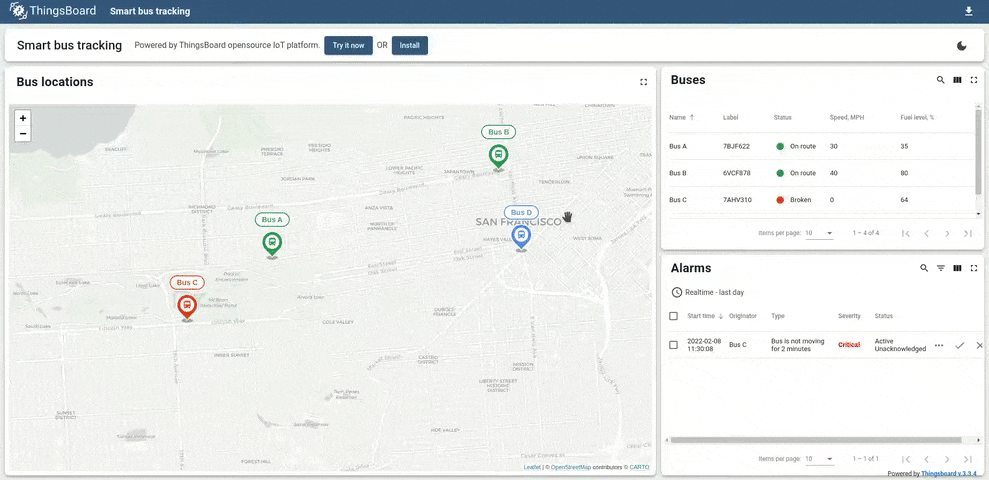Zoom in on the map

(23, 118)
